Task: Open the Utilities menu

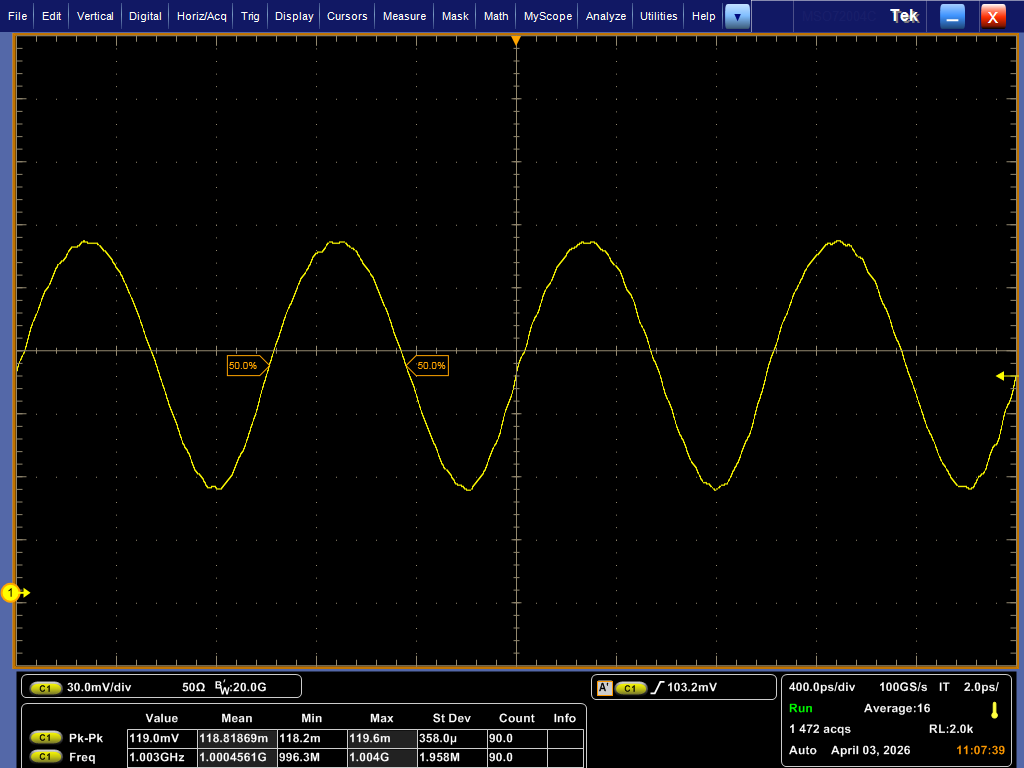Action: (x=658, y=16)
